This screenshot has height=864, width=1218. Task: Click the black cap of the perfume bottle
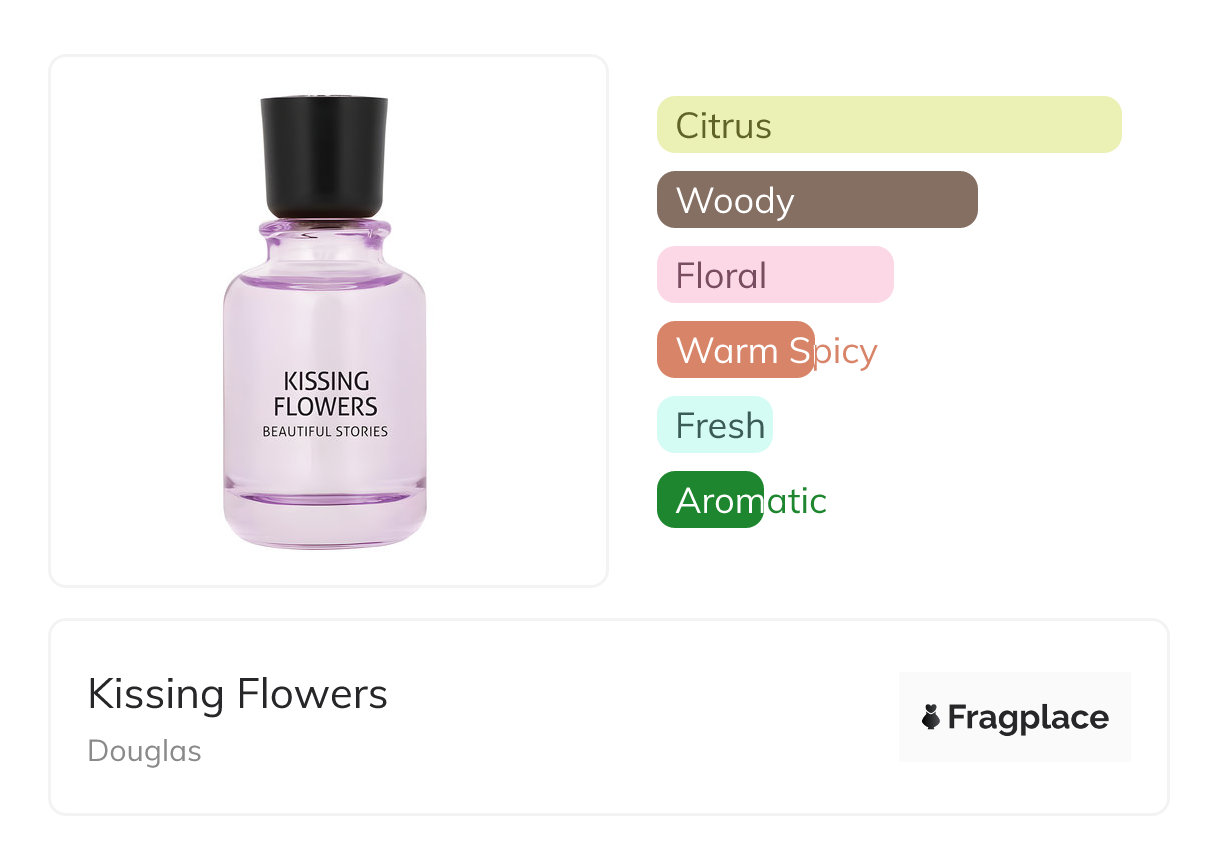pos(324,155)
